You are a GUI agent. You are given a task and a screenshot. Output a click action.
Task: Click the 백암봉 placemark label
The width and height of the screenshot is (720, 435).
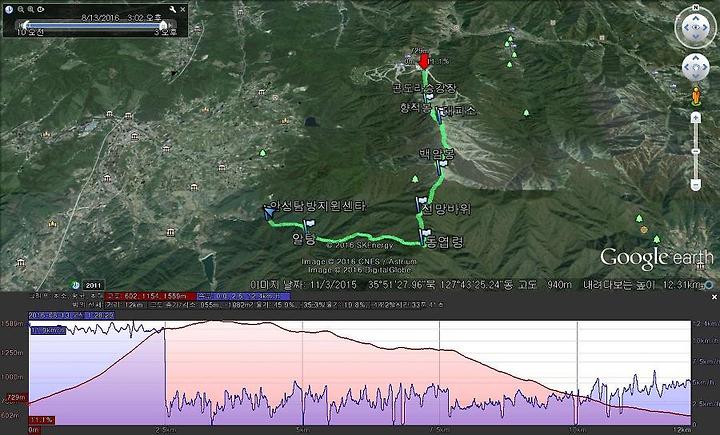pyautogui.click(x=437, y=154)
